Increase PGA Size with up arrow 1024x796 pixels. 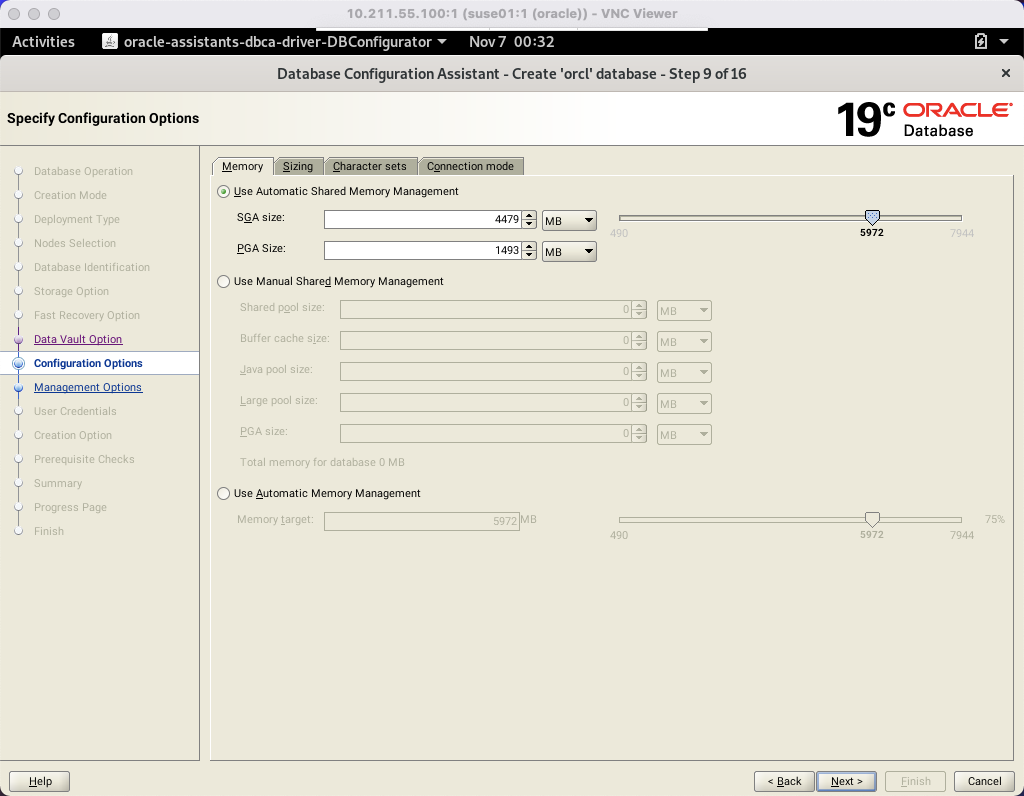(529, 246)
